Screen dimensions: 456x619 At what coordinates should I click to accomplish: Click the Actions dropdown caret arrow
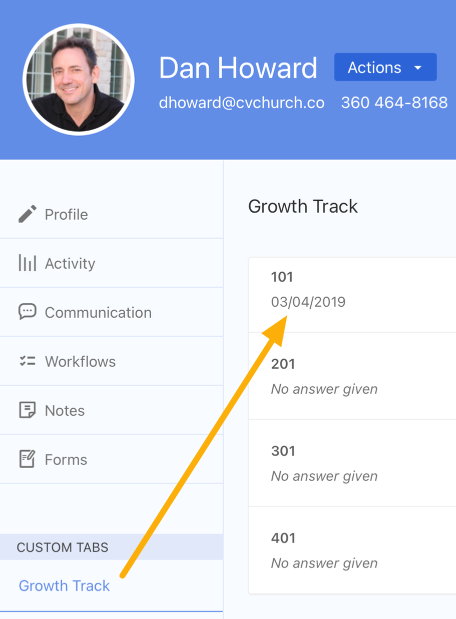click(x=418, y=68)
